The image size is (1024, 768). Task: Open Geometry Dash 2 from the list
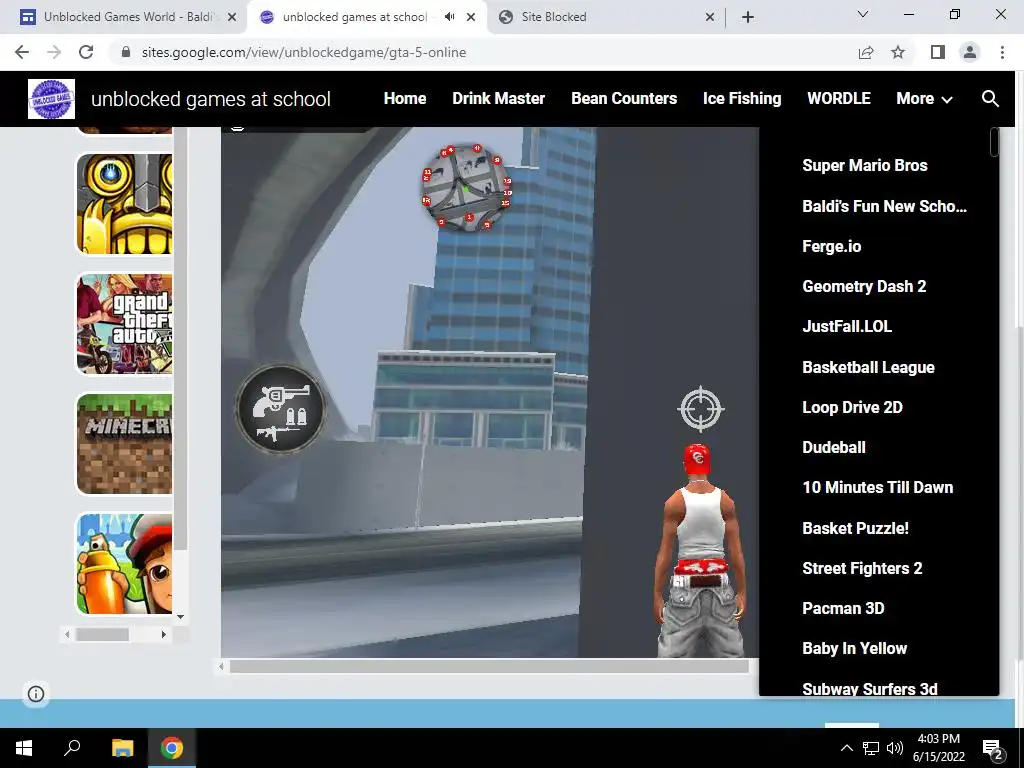pos(864,286)
